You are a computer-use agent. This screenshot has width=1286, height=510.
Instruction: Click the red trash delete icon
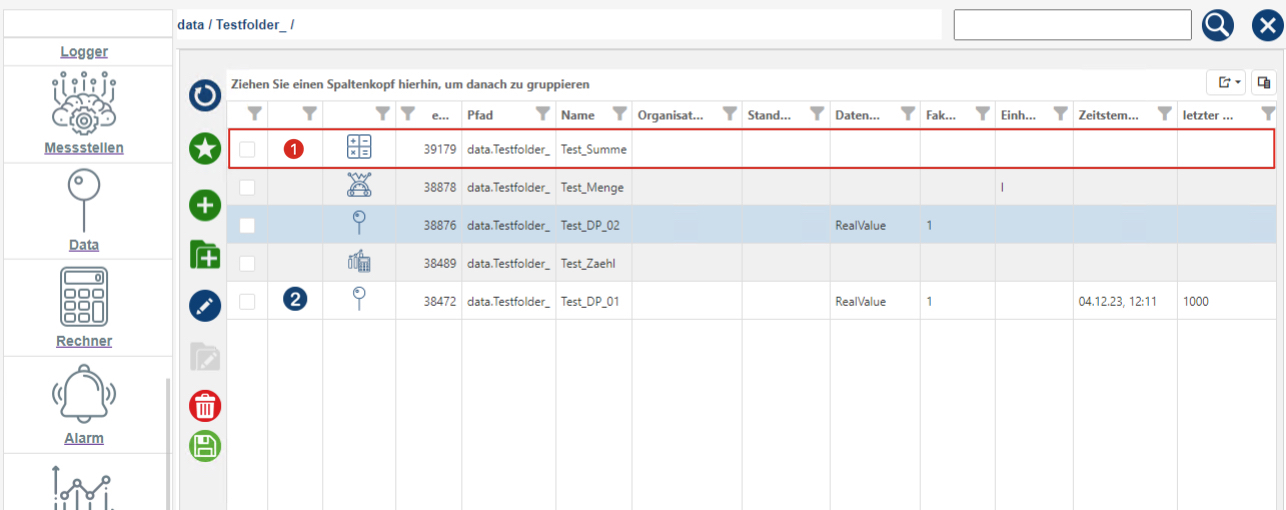click(x=205, y=406)
